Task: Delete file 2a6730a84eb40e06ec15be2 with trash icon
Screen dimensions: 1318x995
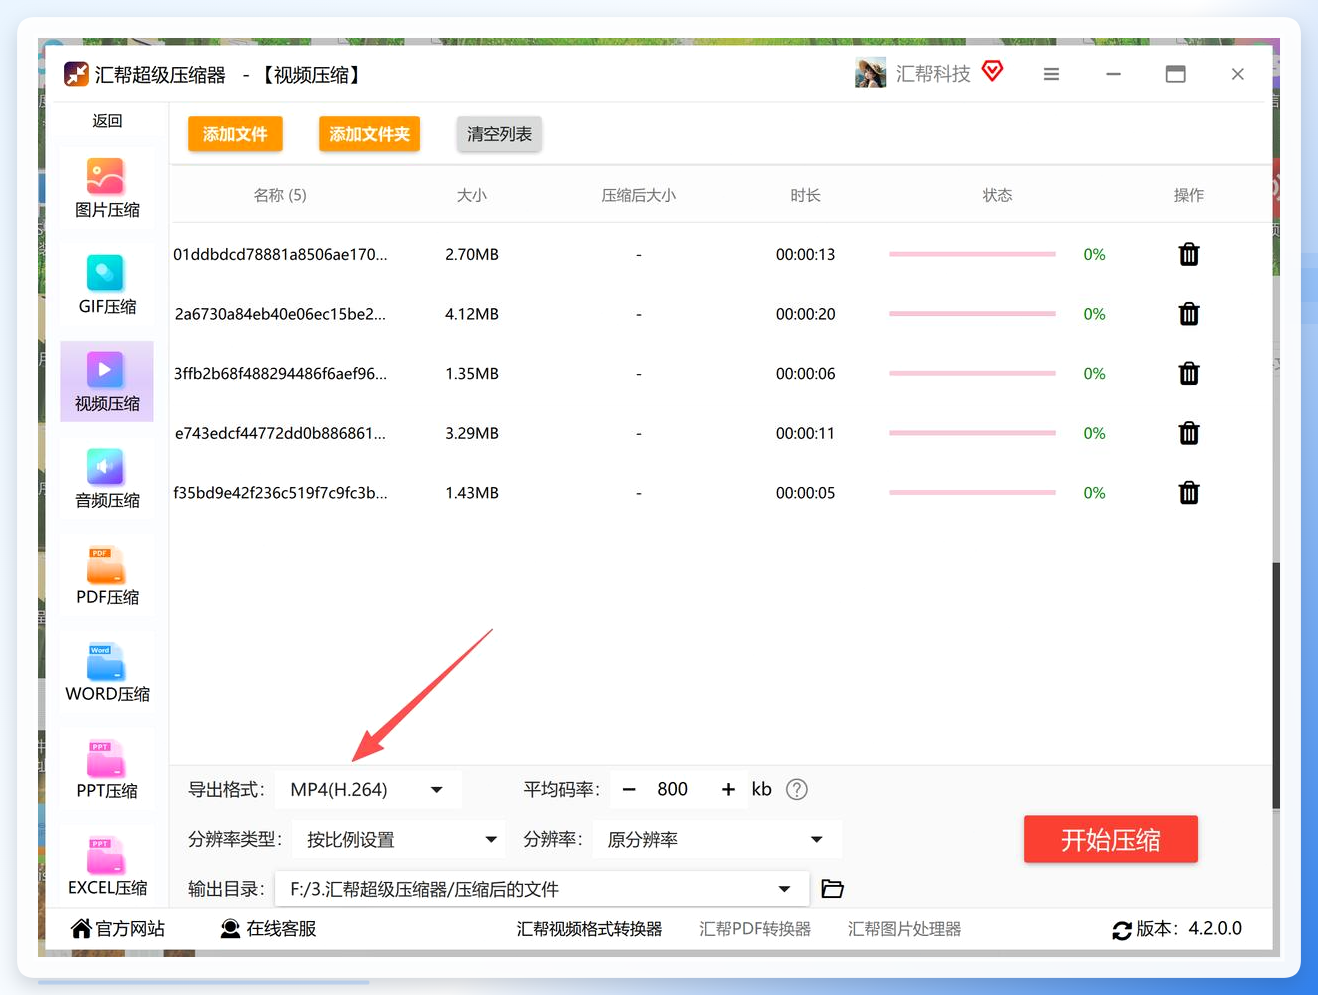Action: 1188,314
